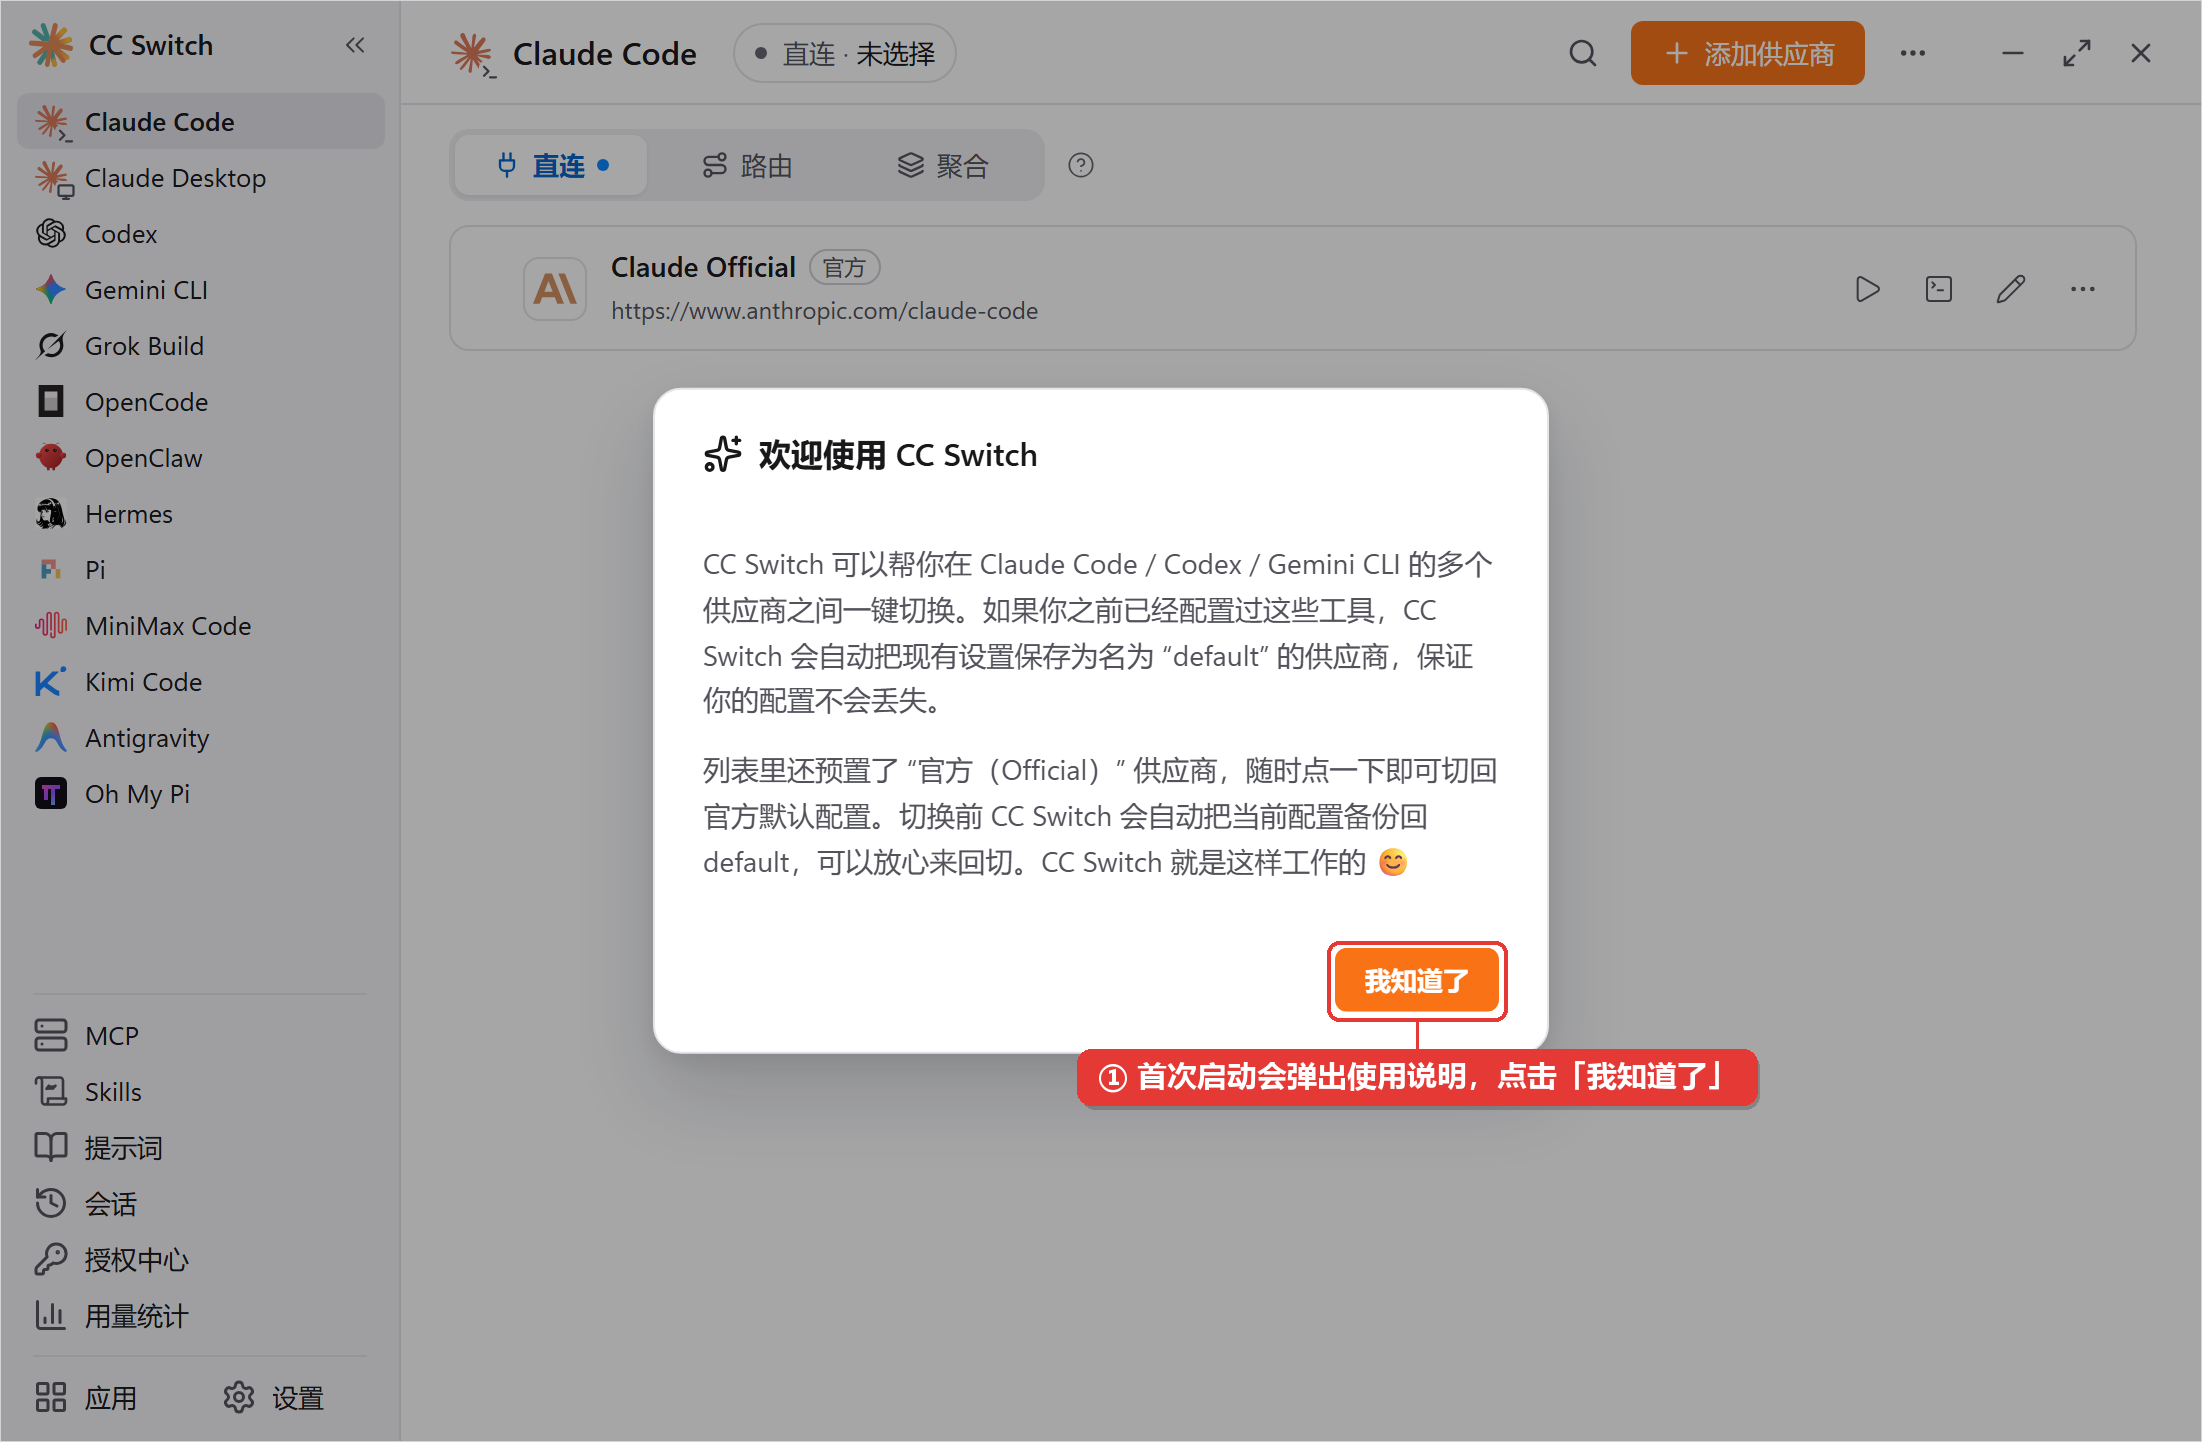Select MiniMax Code in the sidebar
This screenshot has height=1442, width=2202.
tap(201, 625)
